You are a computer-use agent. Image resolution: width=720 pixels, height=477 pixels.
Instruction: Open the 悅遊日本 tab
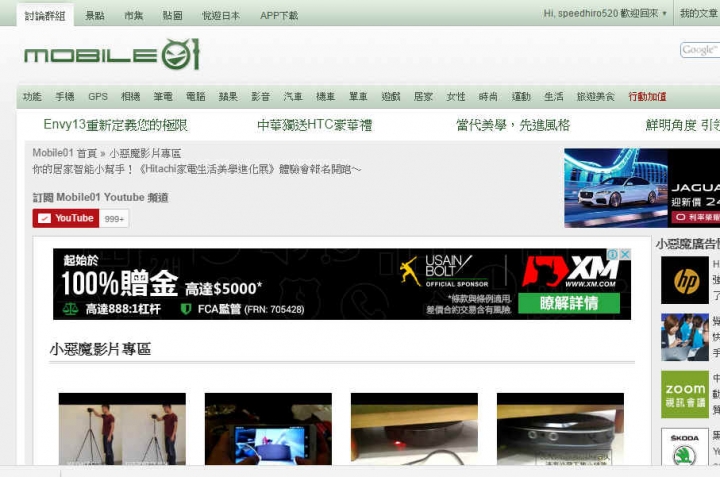coord(221,16)
